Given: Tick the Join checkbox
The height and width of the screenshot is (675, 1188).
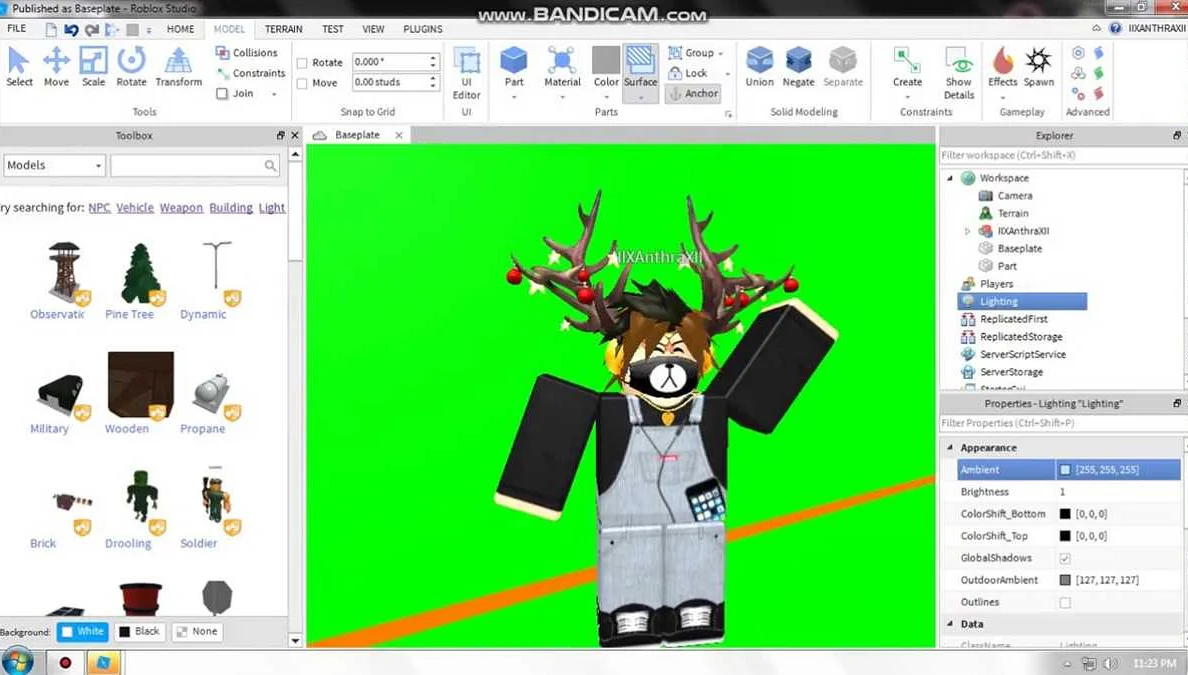Looking at the screenshot, I should click(x=222, y=94).
